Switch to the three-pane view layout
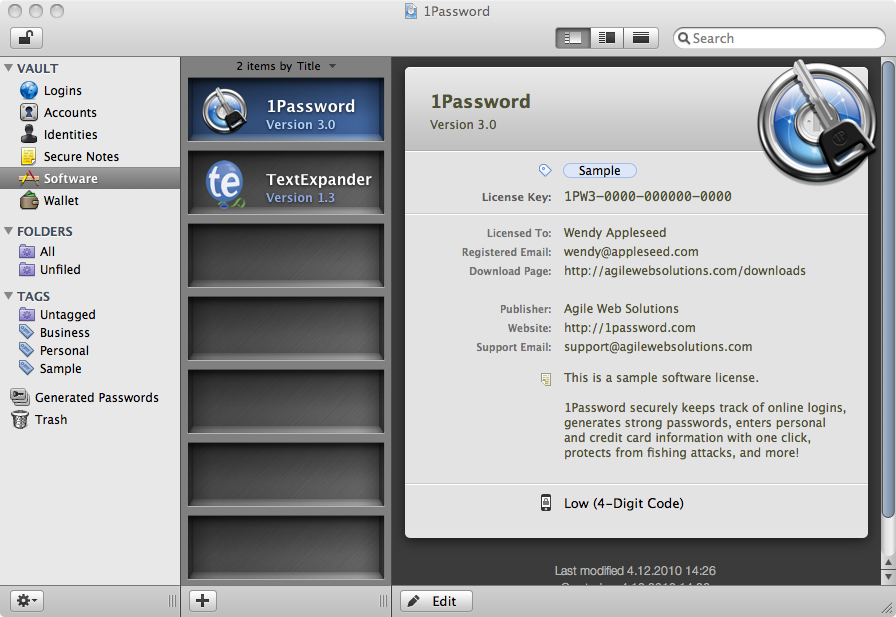This screenshot has width=896, height=617. coord(607,37)
